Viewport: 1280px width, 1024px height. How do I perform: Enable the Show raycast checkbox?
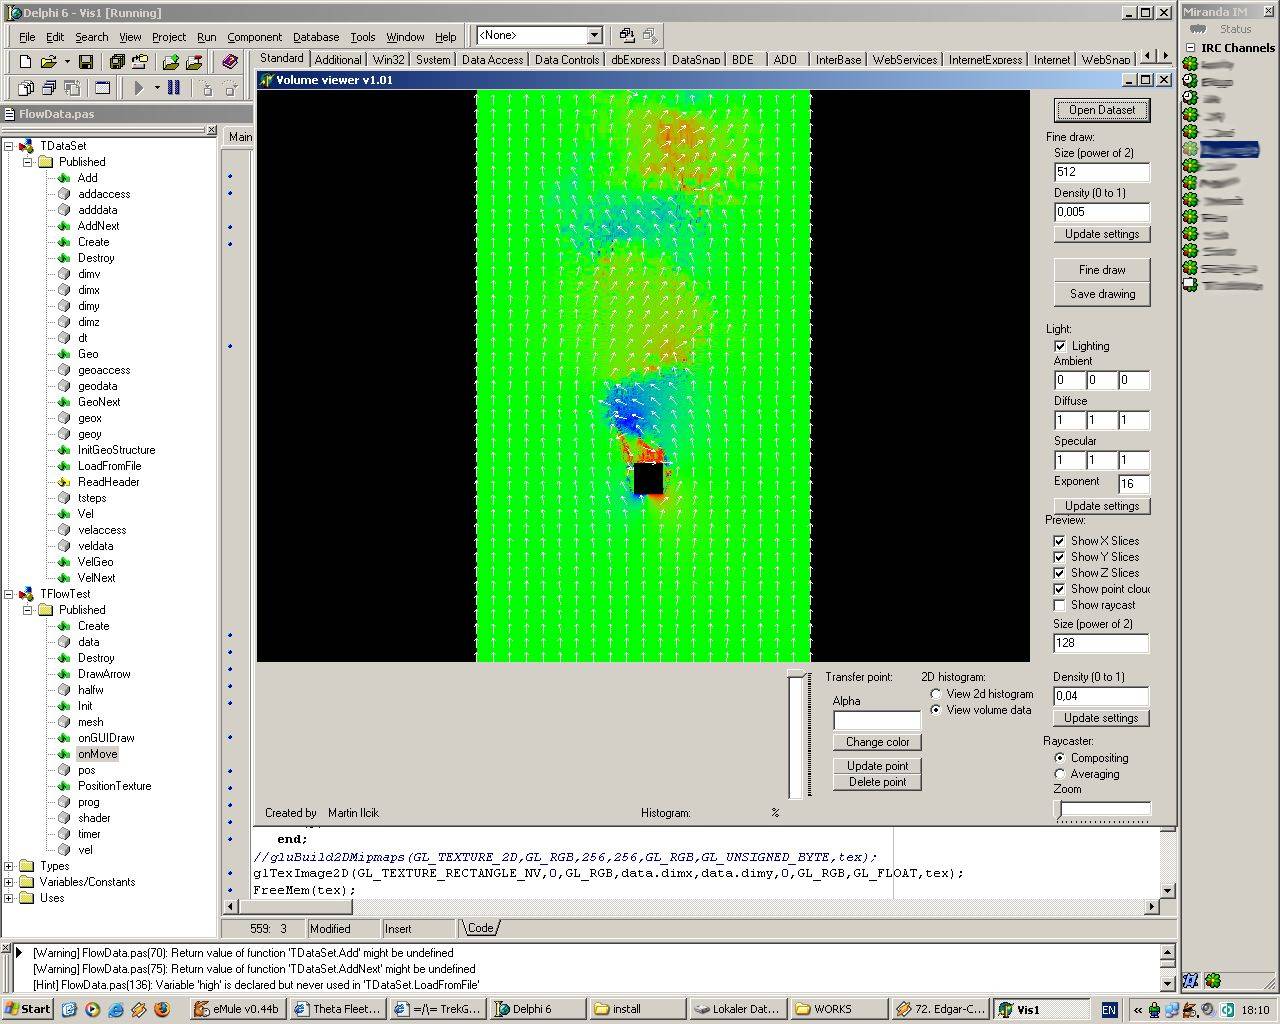click(x=1059, y=605)
